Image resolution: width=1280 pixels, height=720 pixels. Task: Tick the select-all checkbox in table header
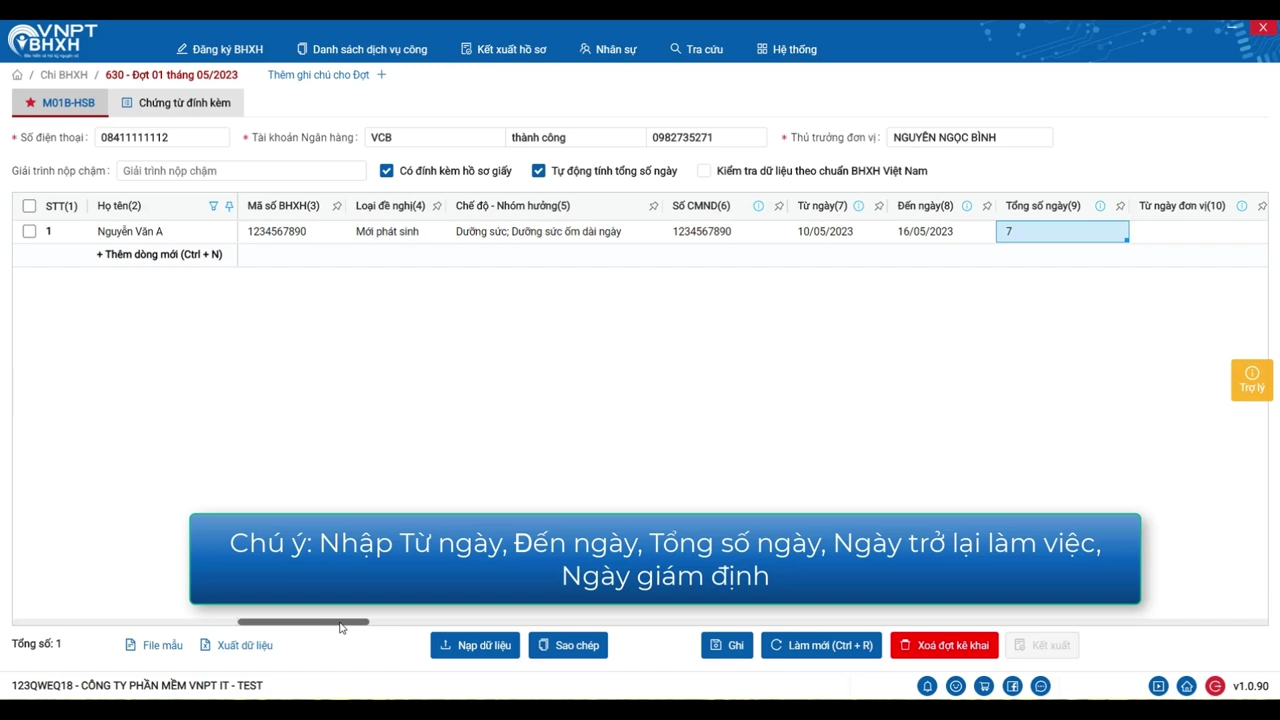point(29,206)
